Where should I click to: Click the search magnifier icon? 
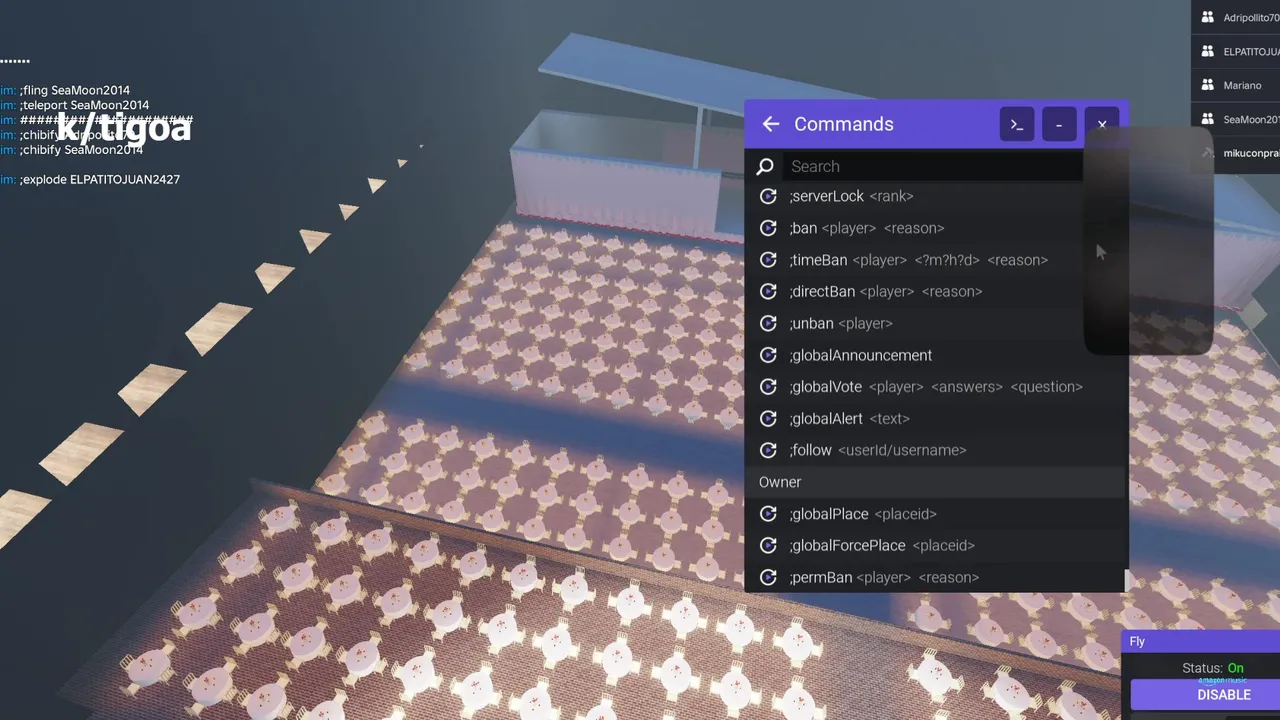coord(765,167)
